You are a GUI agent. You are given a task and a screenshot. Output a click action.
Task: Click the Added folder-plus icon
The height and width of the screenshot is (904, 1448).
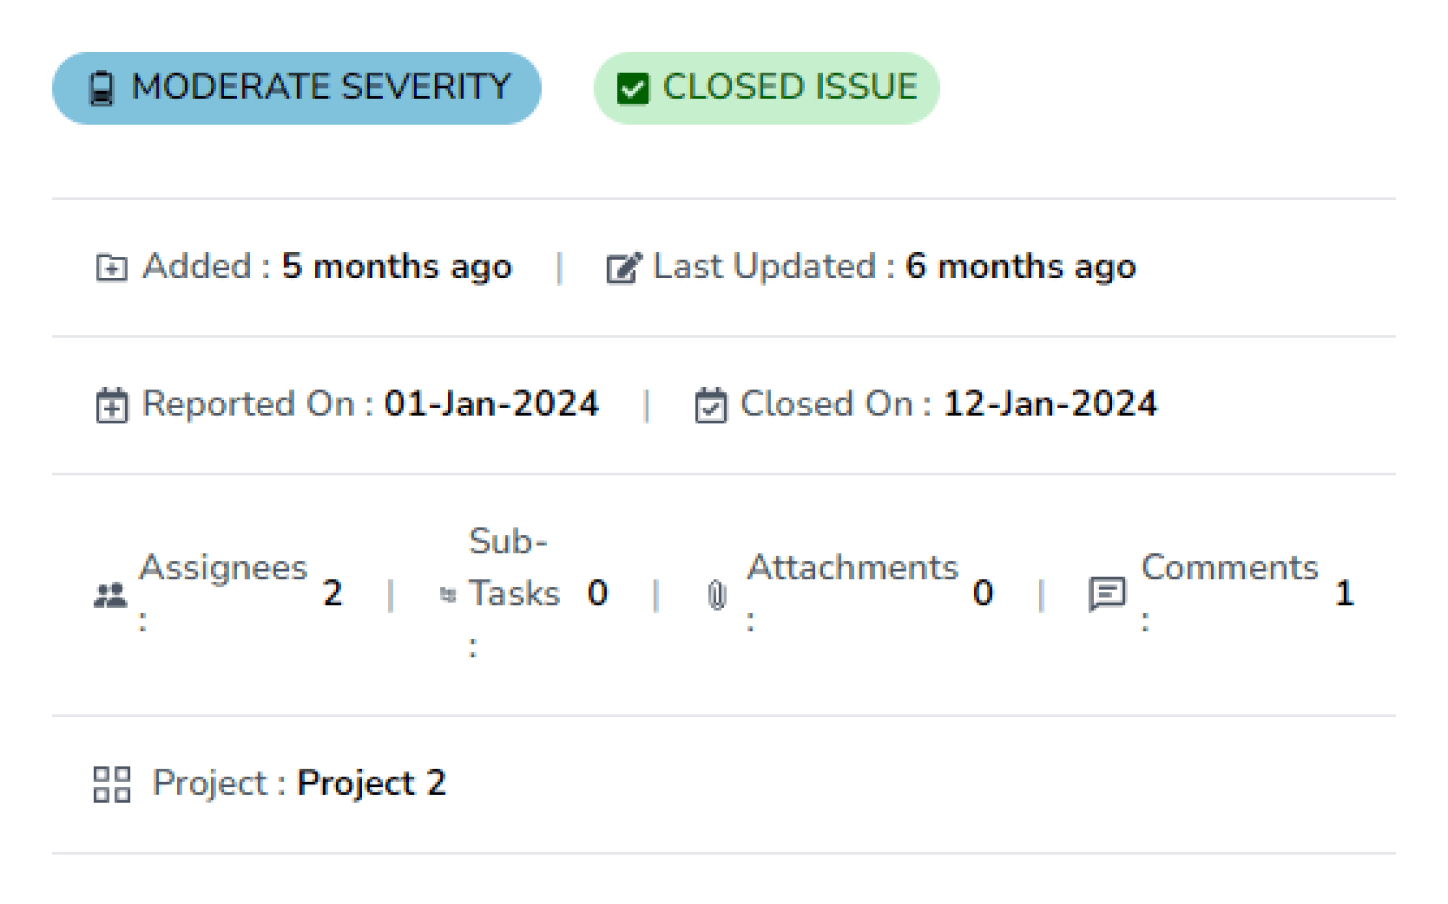111,268
